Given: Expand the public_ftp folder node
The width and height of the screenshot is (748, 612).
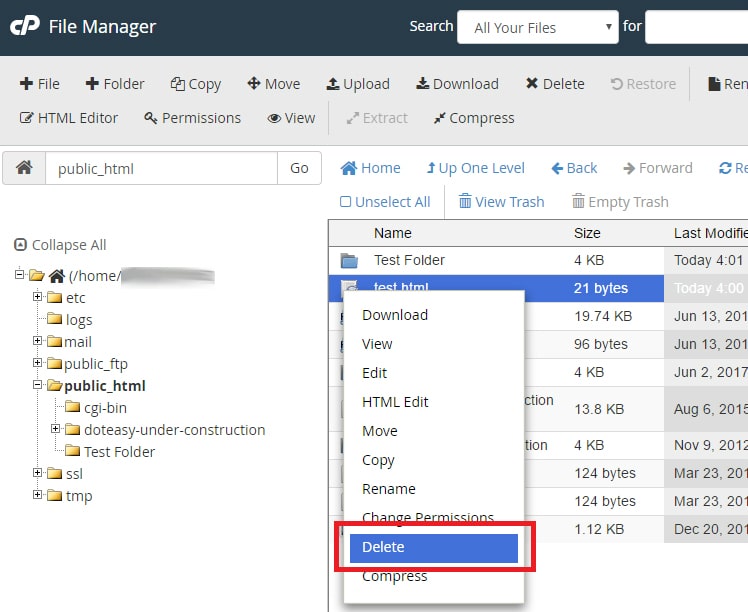Looking at the screenshot, I should click(x=37, y=363).
